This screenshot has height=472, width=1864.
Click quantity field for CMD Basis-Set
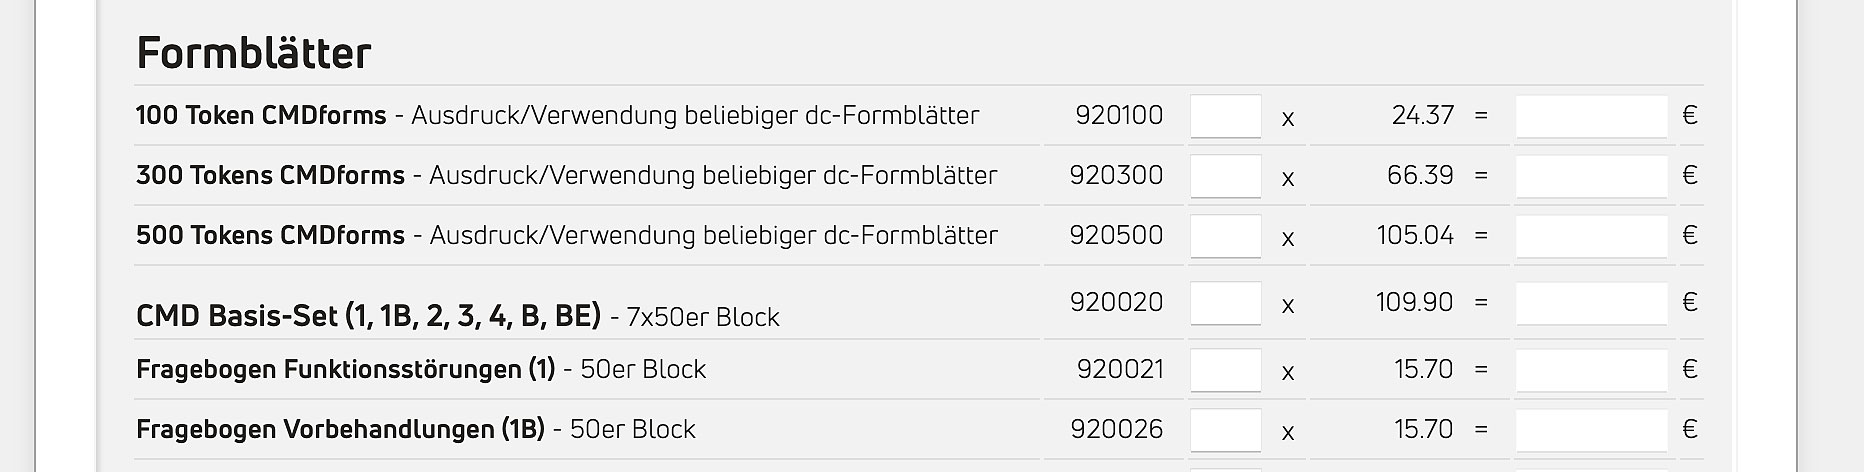point(1225,303)
